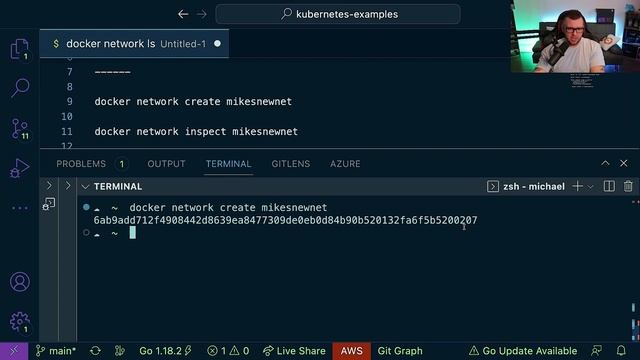Click the main* branch in status bar
Viewport: 640px width, 360px height.
click(x=56, y=351)
